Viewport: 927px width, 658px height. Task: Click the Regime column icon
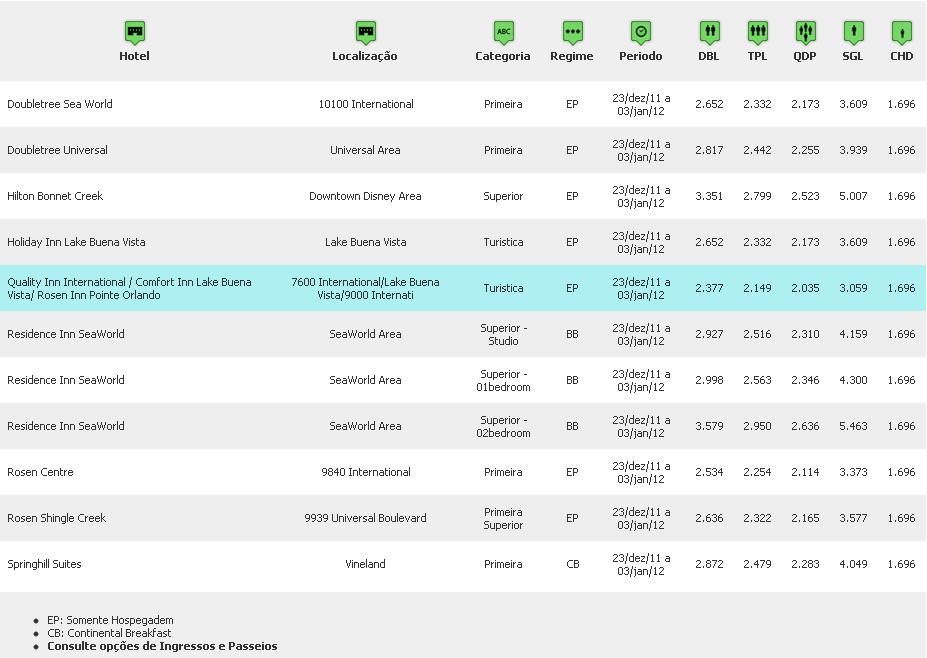(572, 32)
